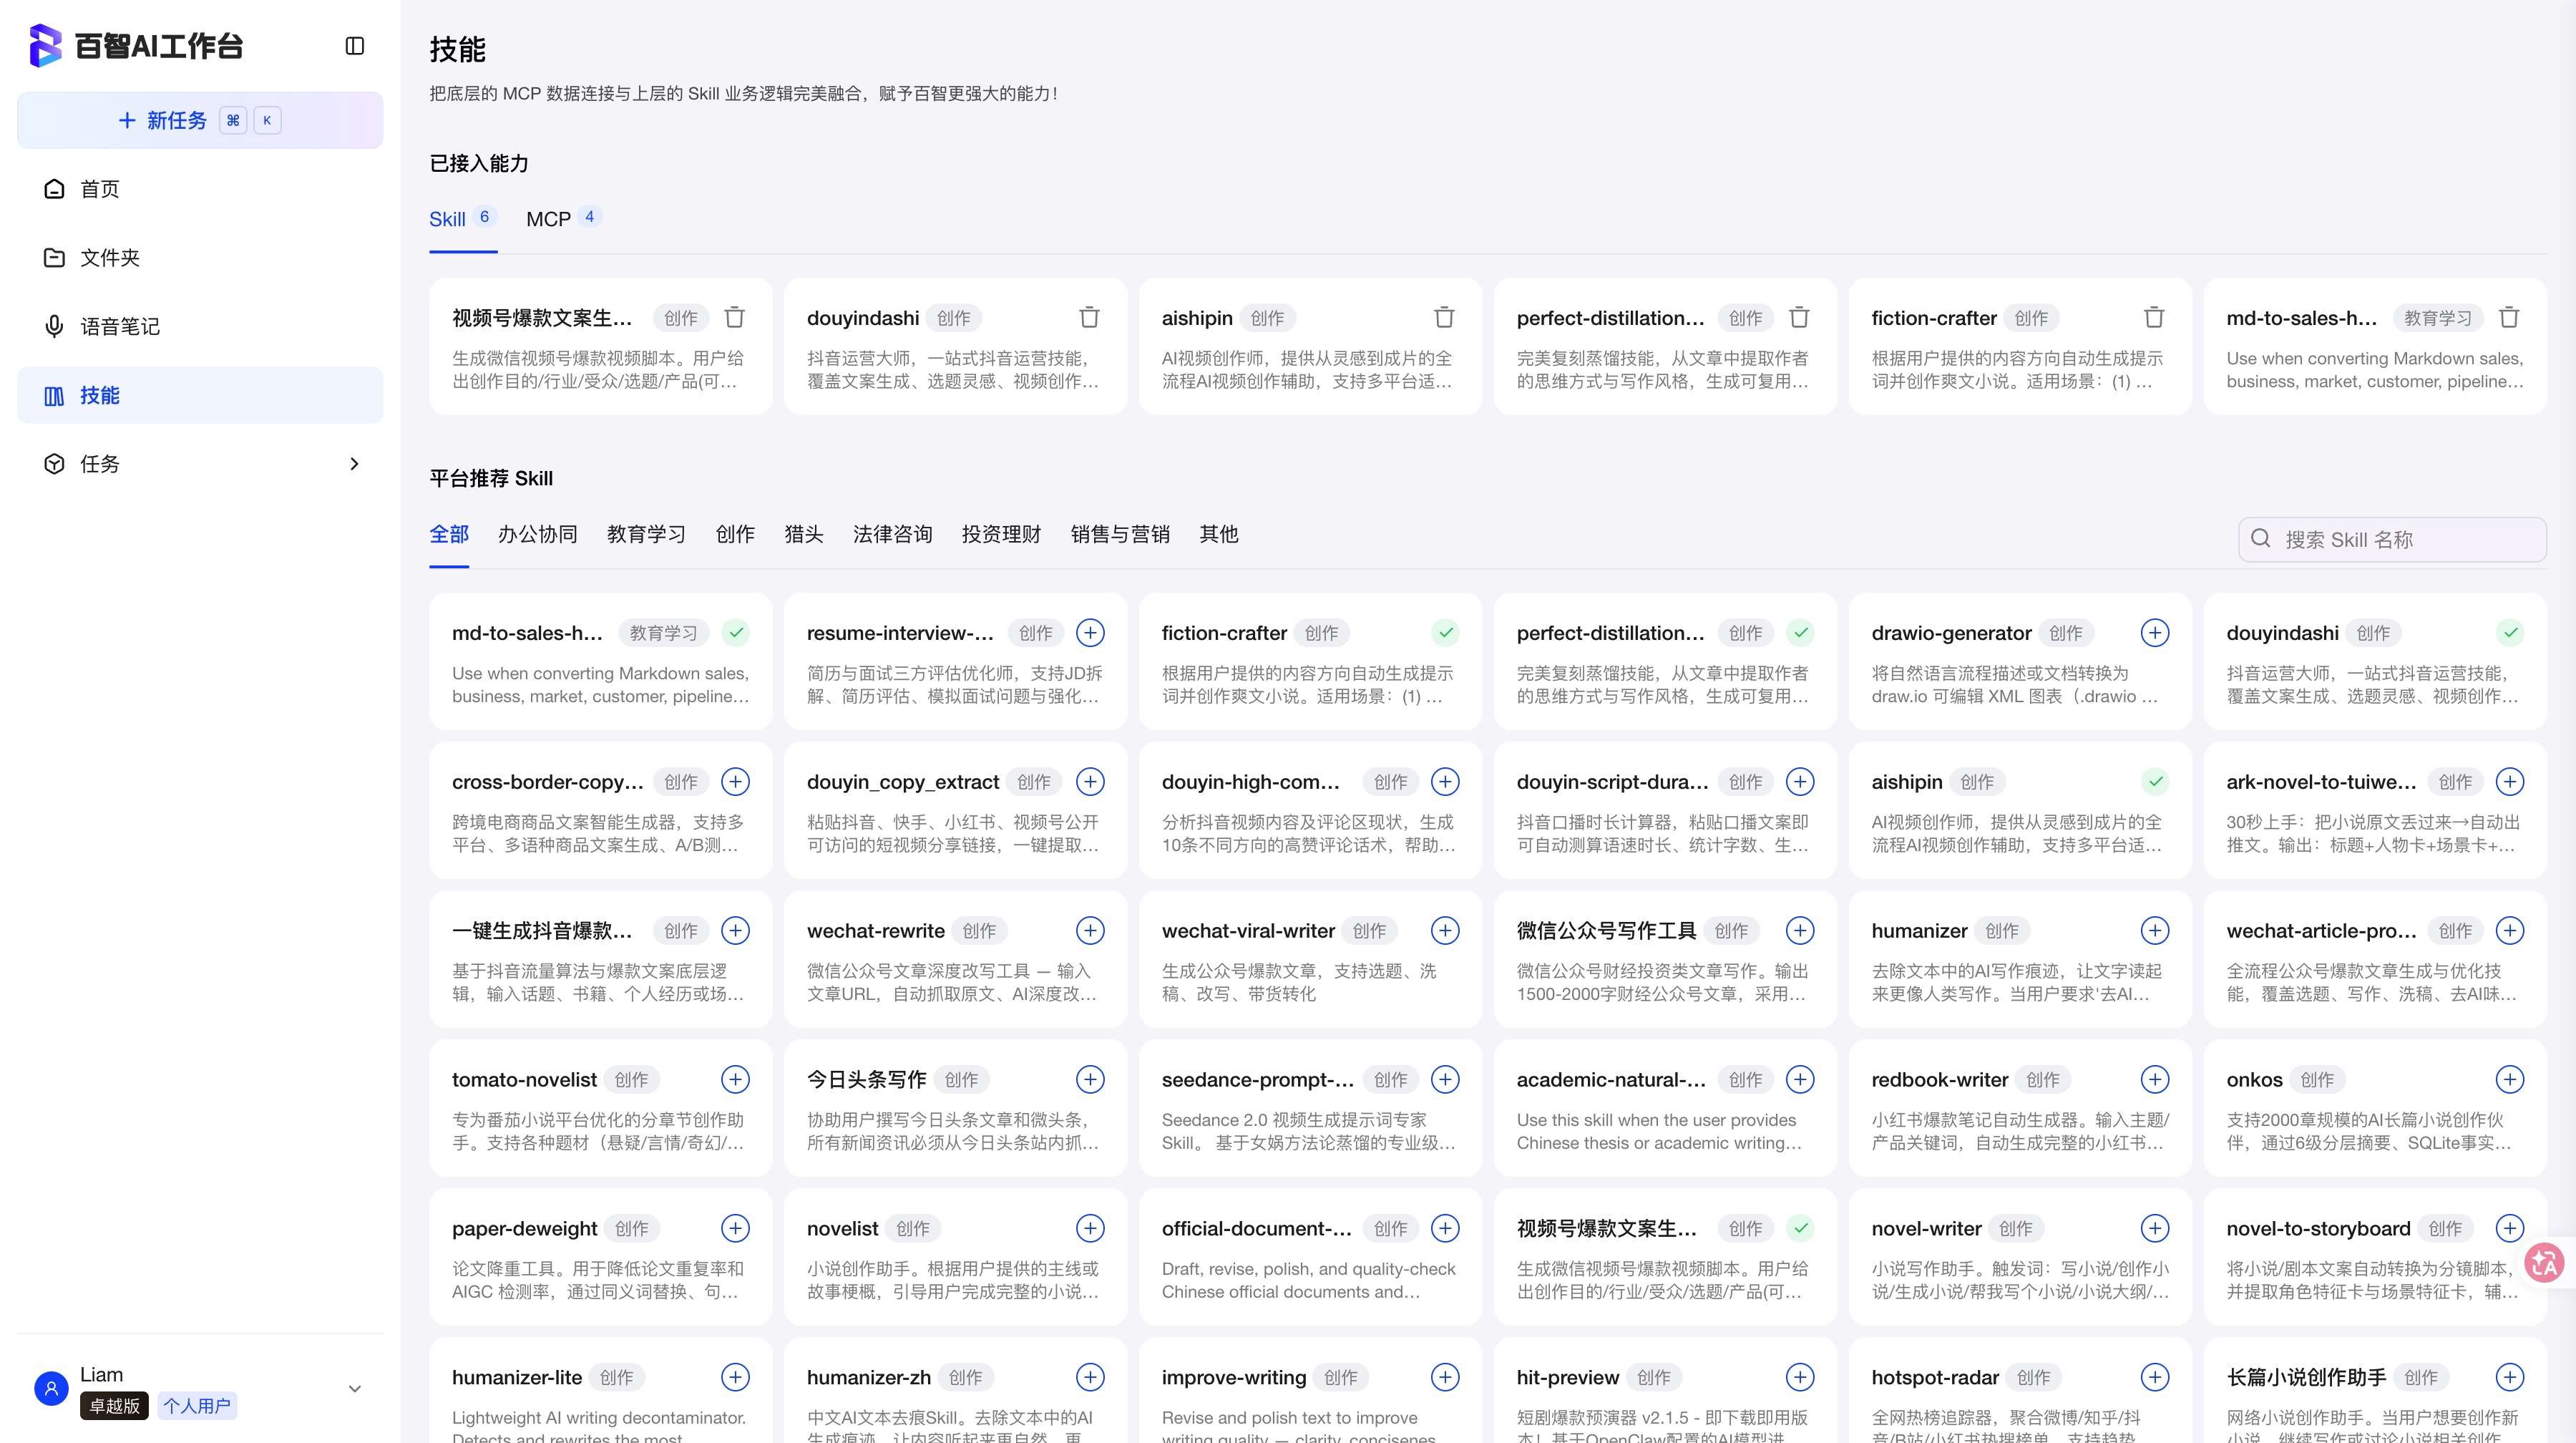Add the 微信公众号写作工具 skill
This screenshot has width=2576, height=1443.
[x=1800, y=931]
